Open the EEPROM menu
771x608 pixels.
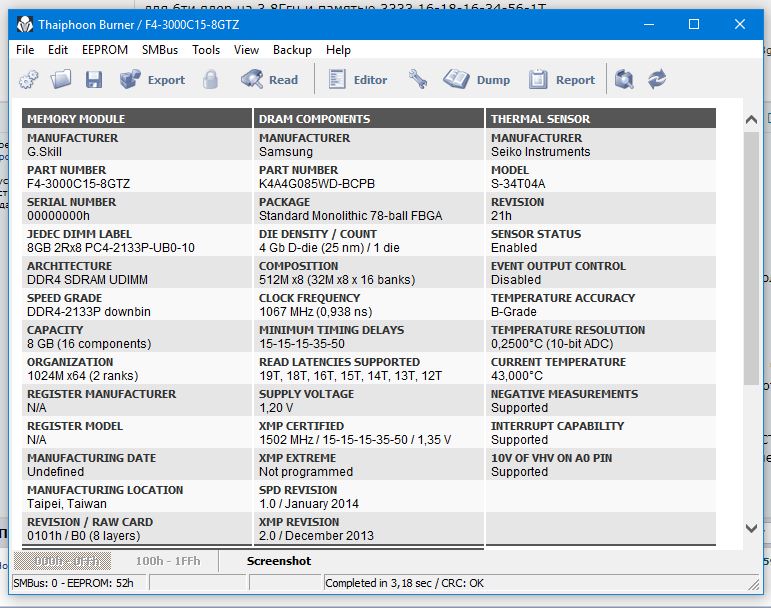(x=105, y=50)
